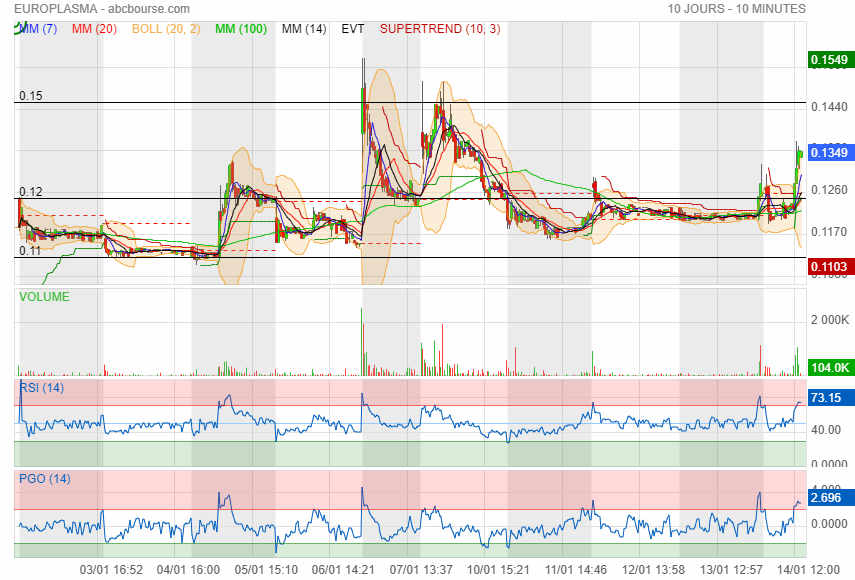Select the PGO (14) panel label
The height and width of the screenshot is (580, 855).
44,479
